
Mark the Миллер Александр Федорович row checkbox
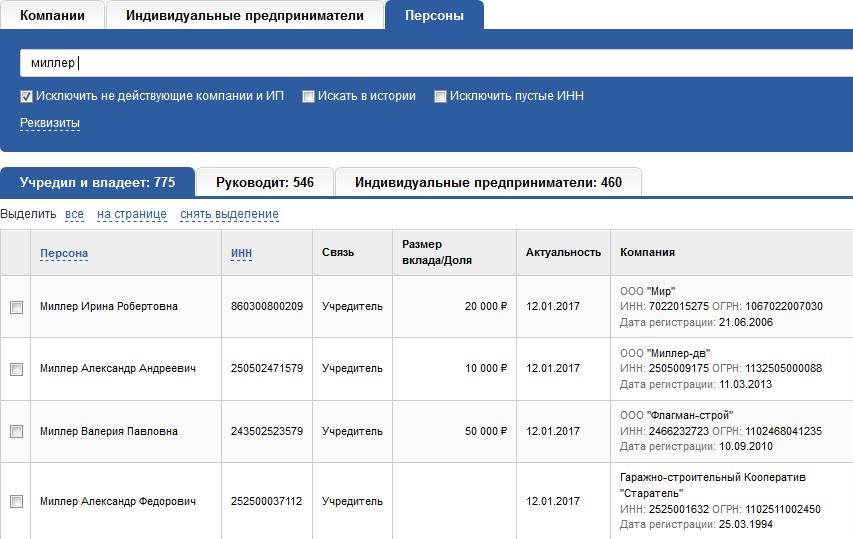(16, 501)
